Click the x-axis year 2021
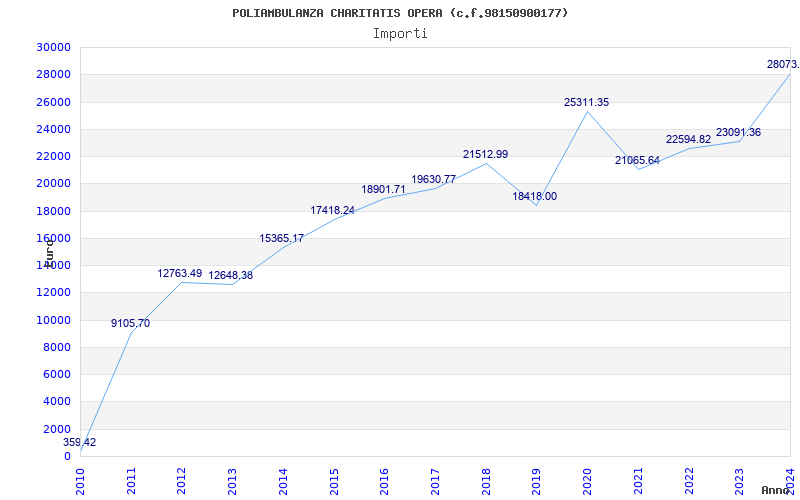800x500 pixels. pos(638,481)
